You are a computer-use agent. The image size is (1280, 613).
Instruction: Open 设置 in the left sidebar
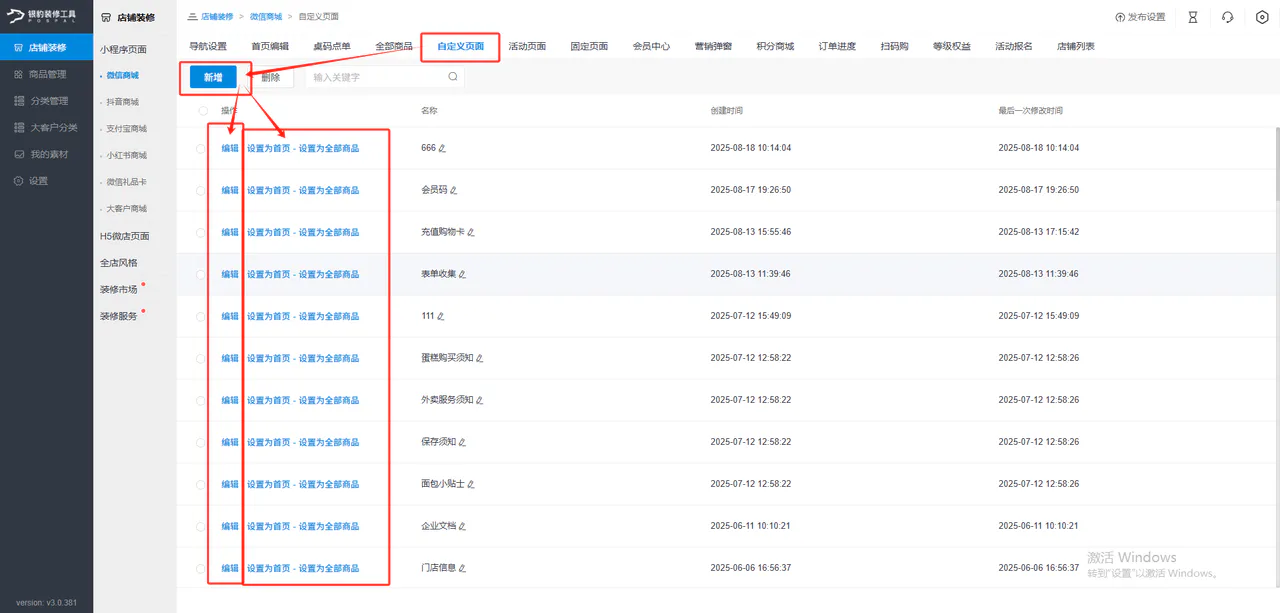pos(47,181)
